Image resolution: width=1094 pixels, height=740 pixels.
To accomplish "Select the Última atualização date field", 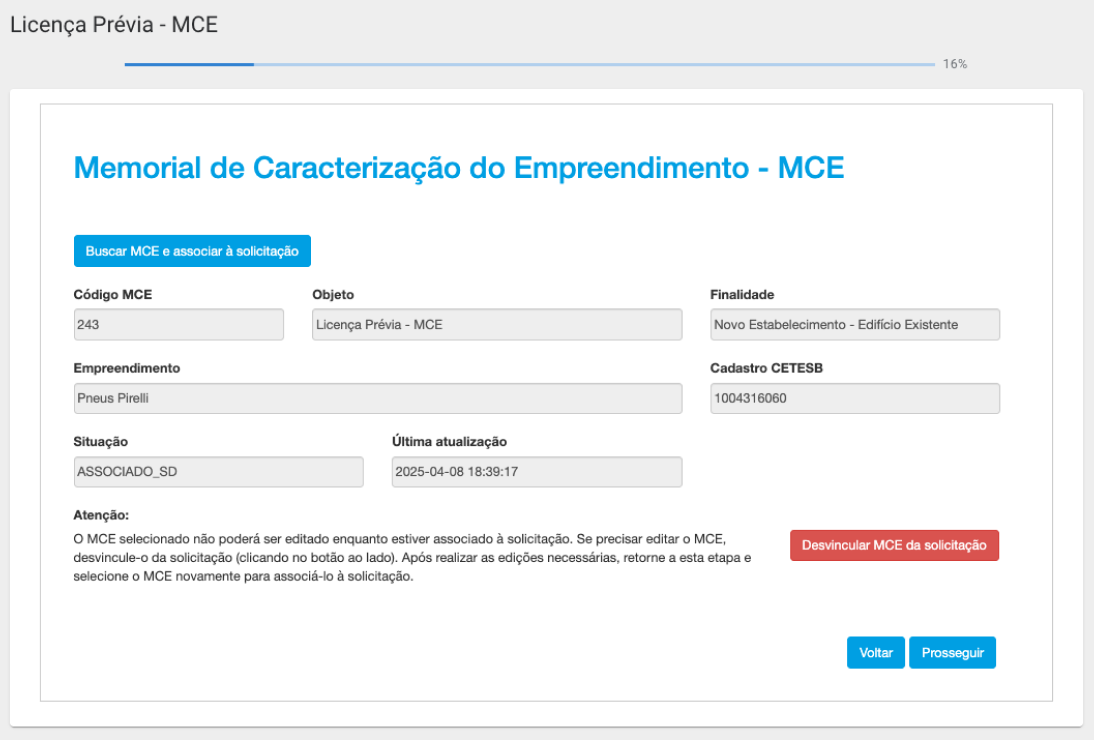I will 537,471.
